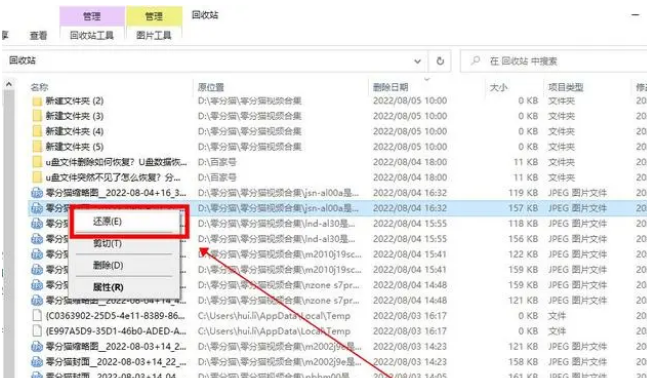The height and width of the screenshot is (378, 647).
Task: Click the search magnifier icon
Action: click(x=475, y=61)
